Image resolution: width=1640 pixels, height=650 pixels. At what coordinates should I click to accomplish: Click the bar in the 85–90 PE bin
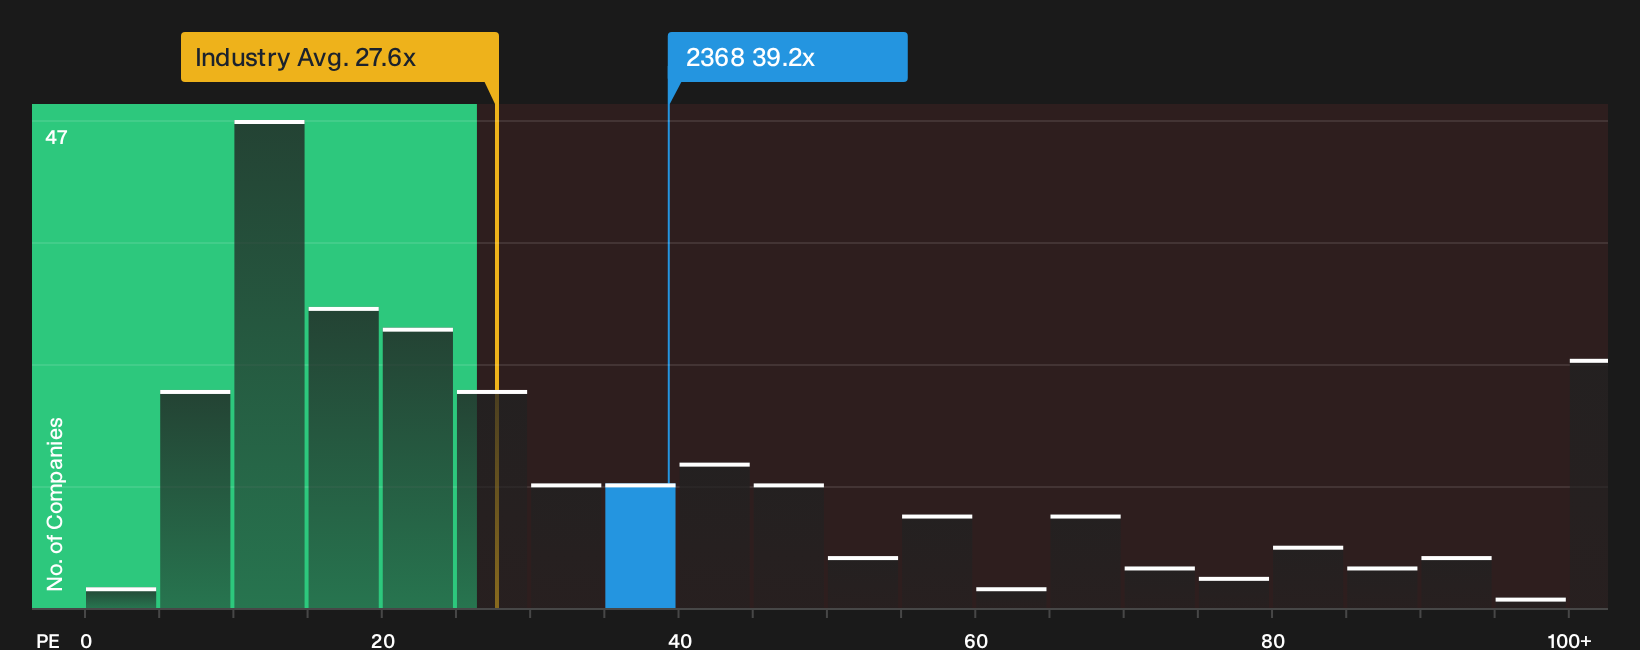click(1382, 587)
